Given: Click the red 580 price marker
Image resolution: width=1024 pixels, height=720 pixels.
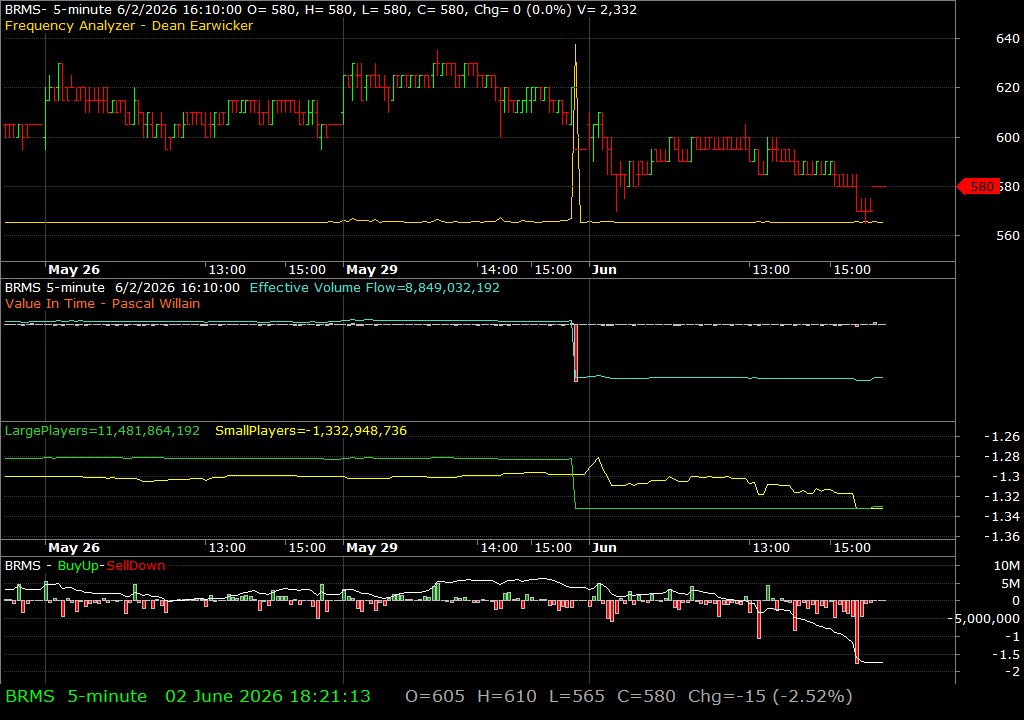Looking at the screenshot, I should (x=978, y=187).
